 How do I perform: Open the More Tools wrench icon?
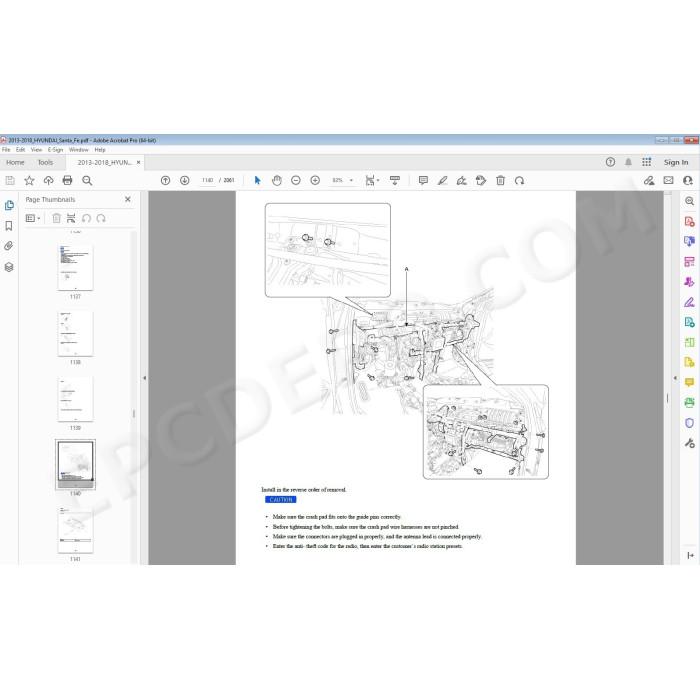click(689, 443)
